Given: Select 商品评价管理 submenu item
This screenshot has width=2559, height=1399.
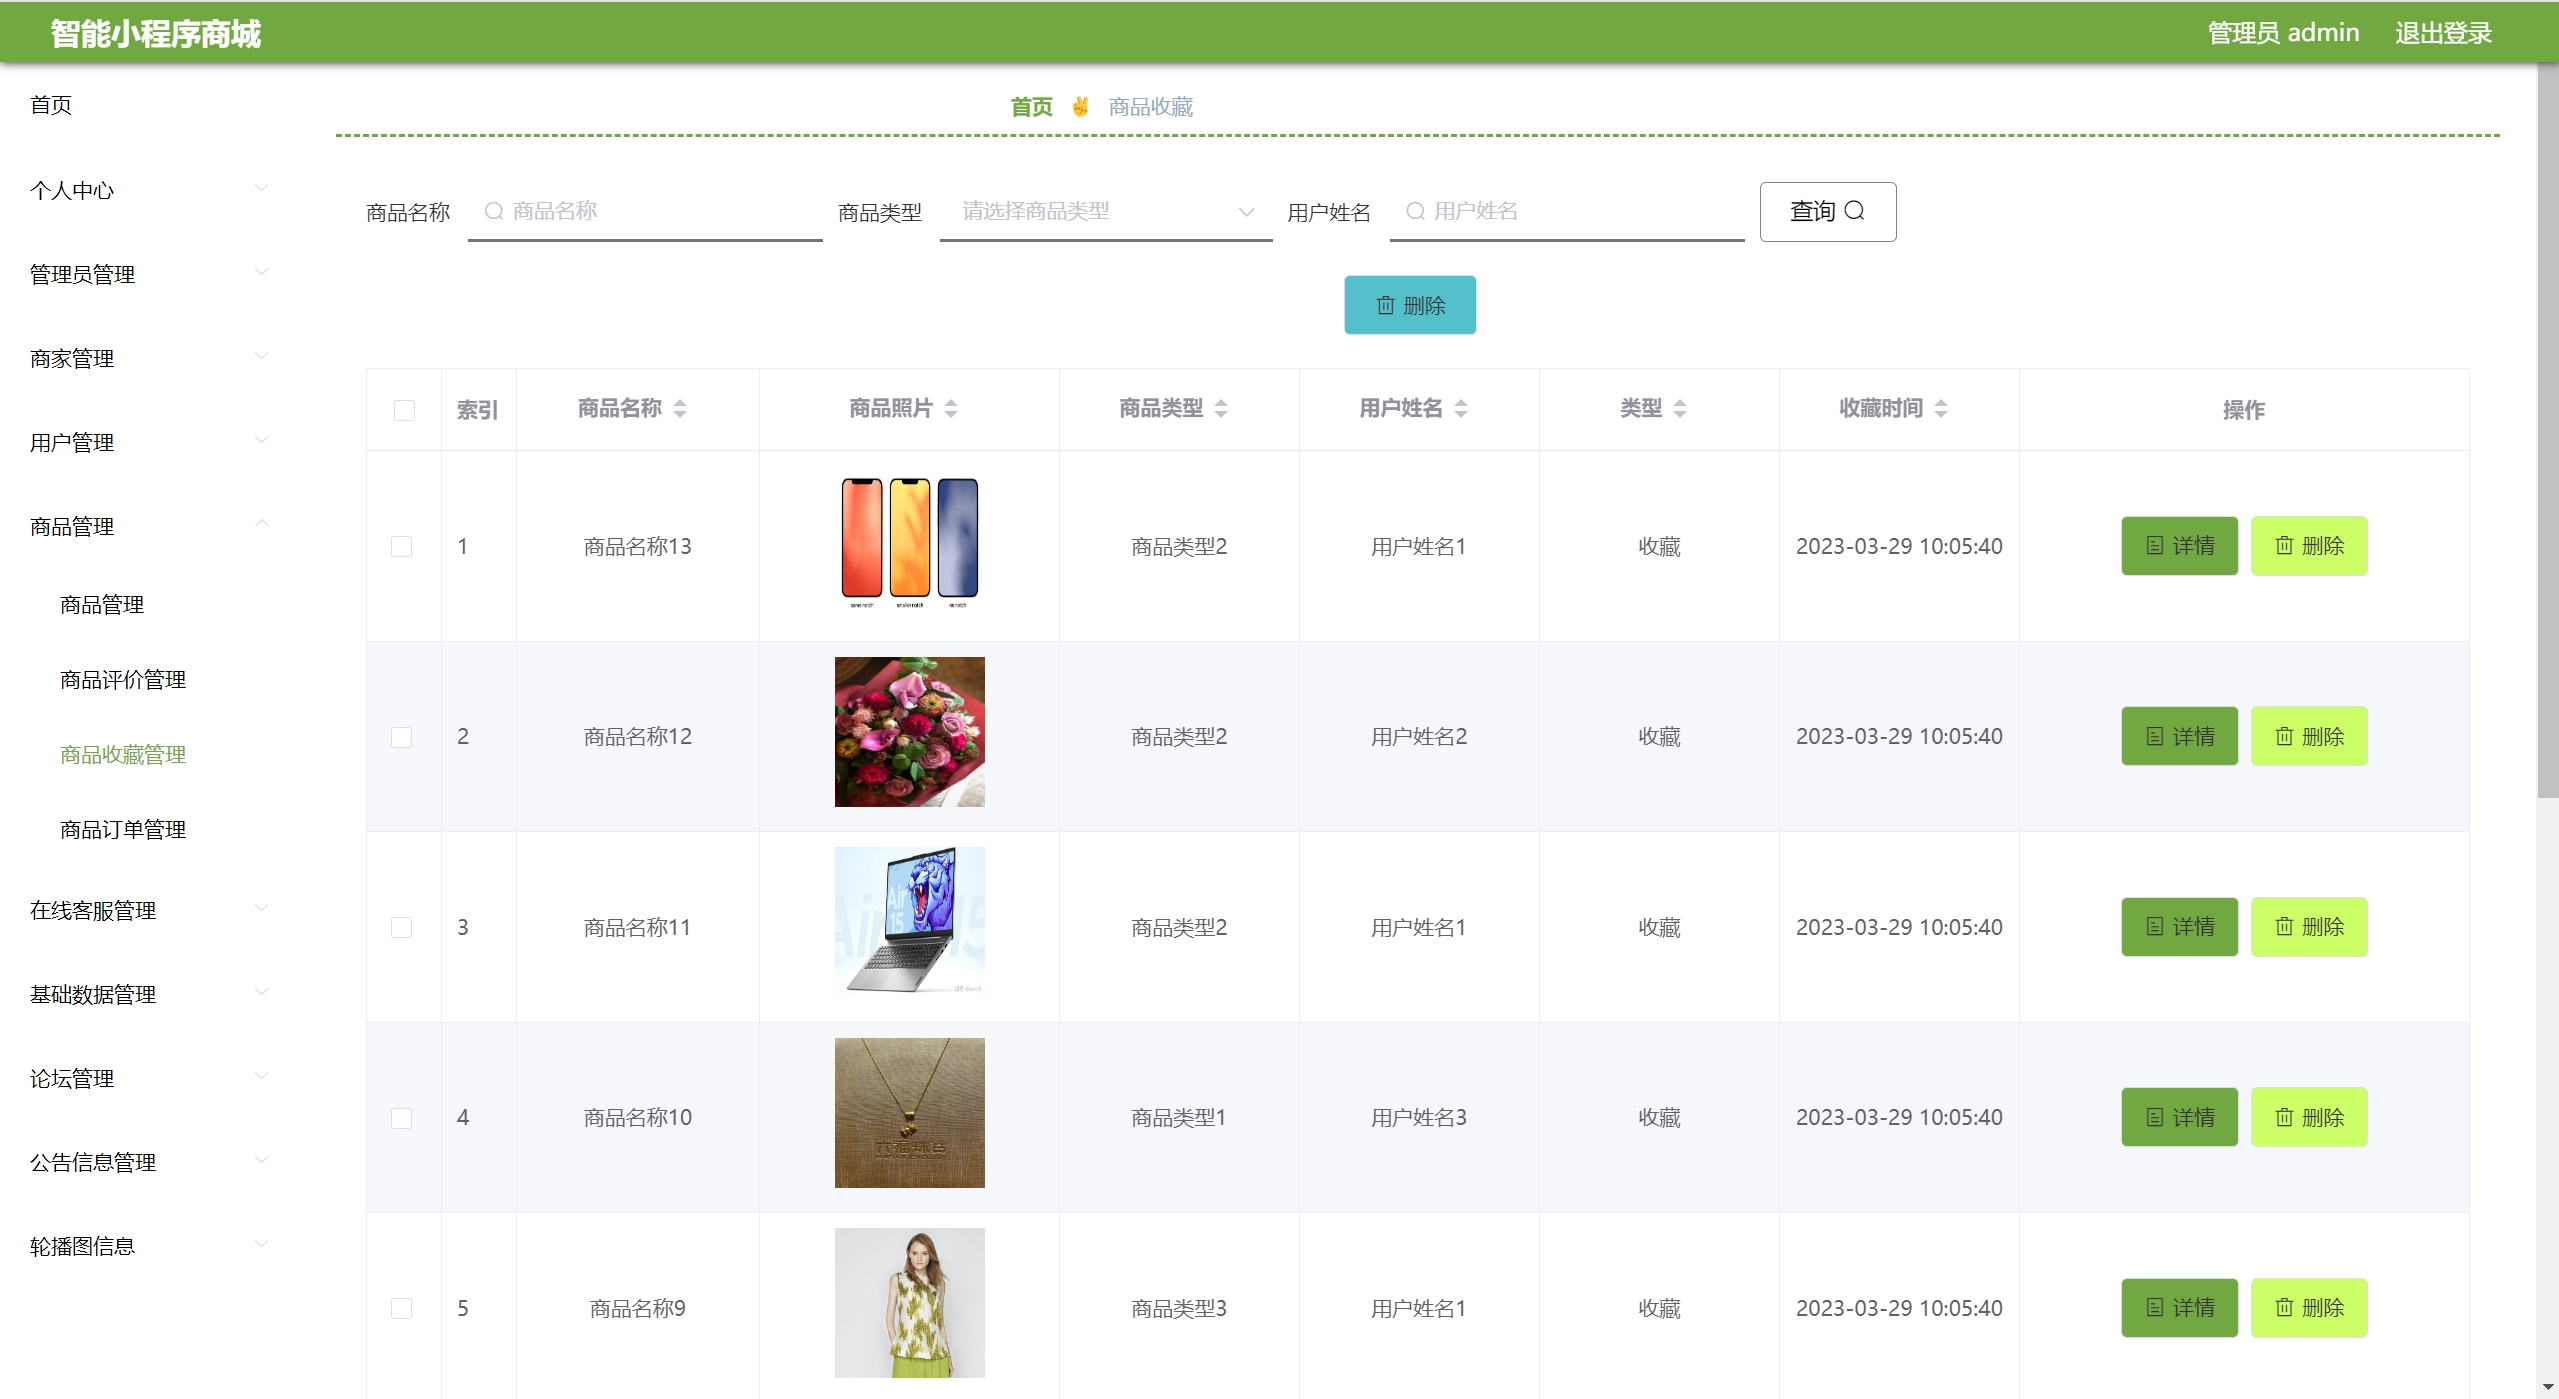Looking at the screenshot, I should tap(123, 679).
